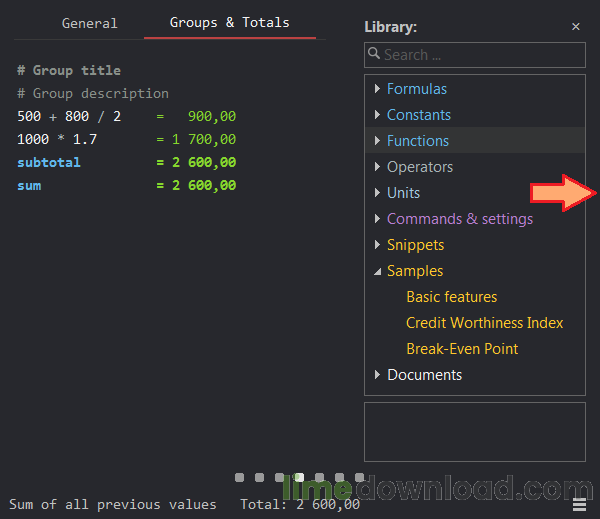Select the Functions library item
The image size is (600, 519).
(417, 141)
